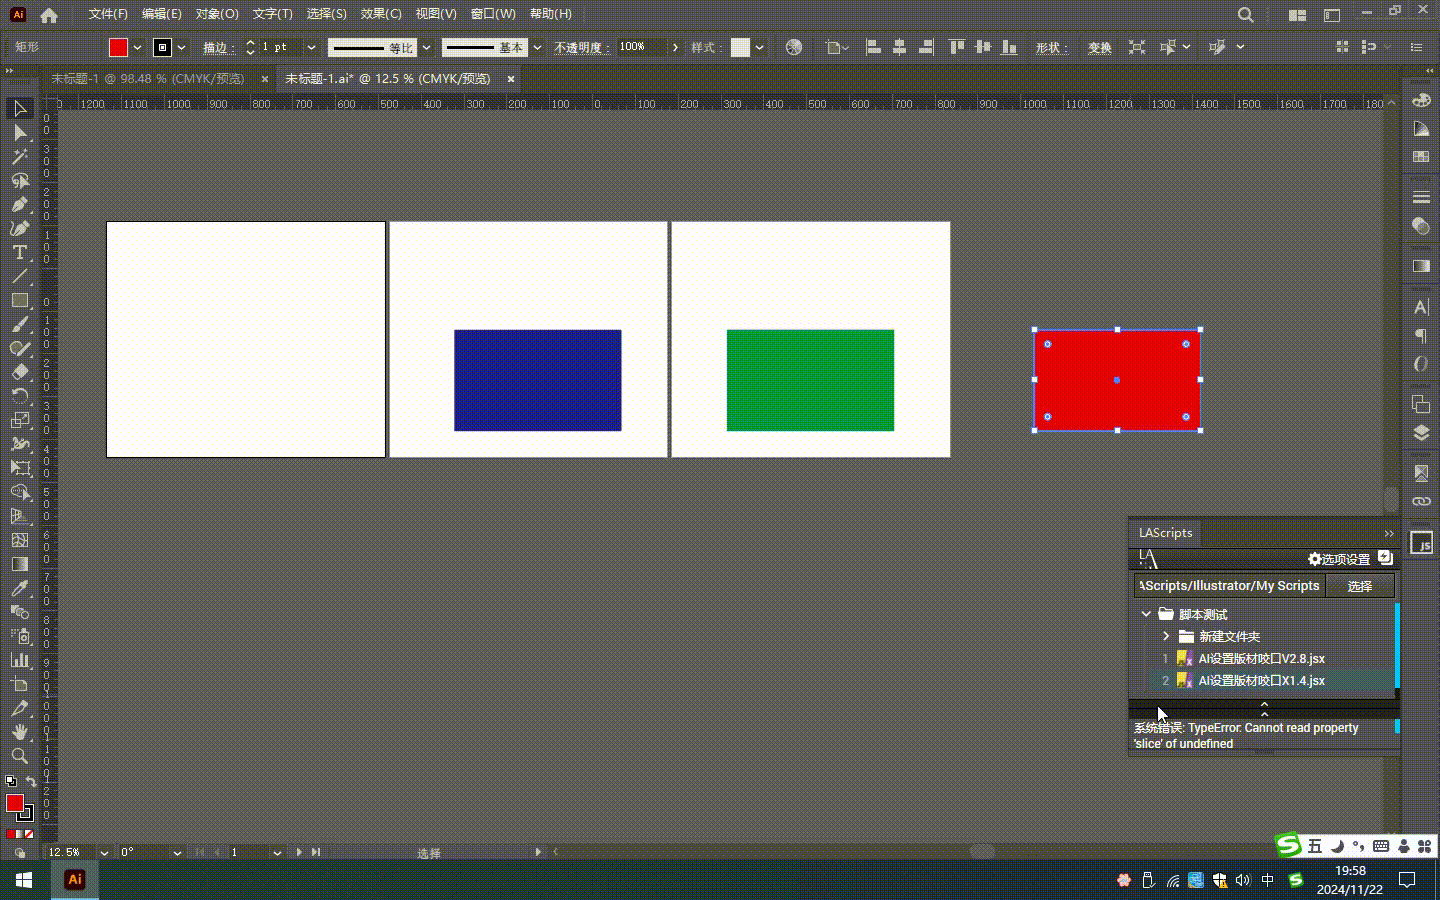Image resolution: width=1440 pixels, height=900 pixels.
Task: Select the Type tool
Action: point(19,252)
